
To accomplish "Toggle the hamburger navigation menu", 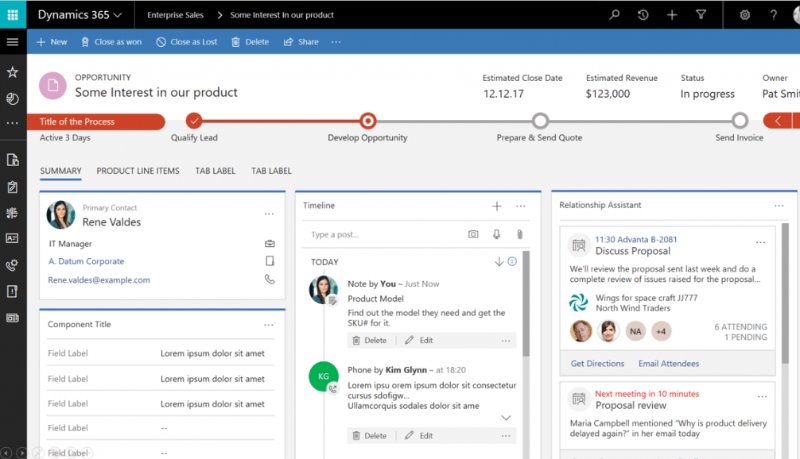I will point(13,42).
